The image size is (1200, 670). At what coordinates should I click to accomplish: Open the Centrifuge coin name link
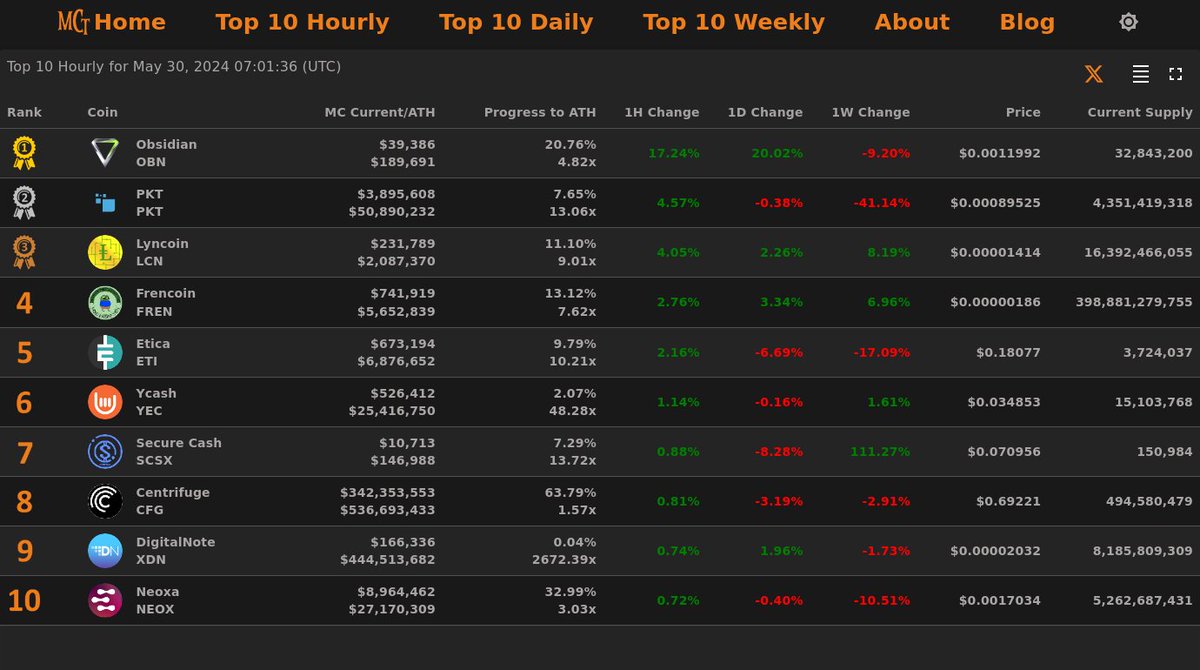(171, 493)
